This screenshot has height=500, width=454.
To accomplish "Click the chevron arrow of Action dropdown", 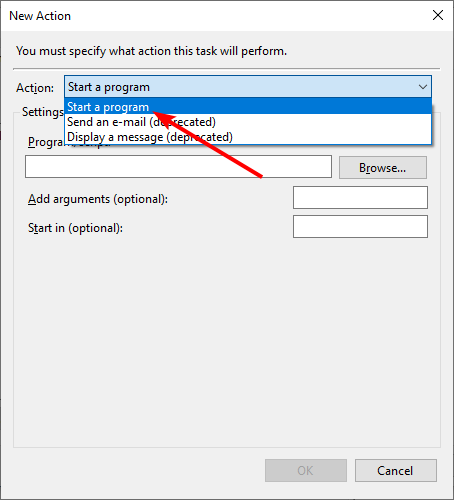I will [423, 87].
